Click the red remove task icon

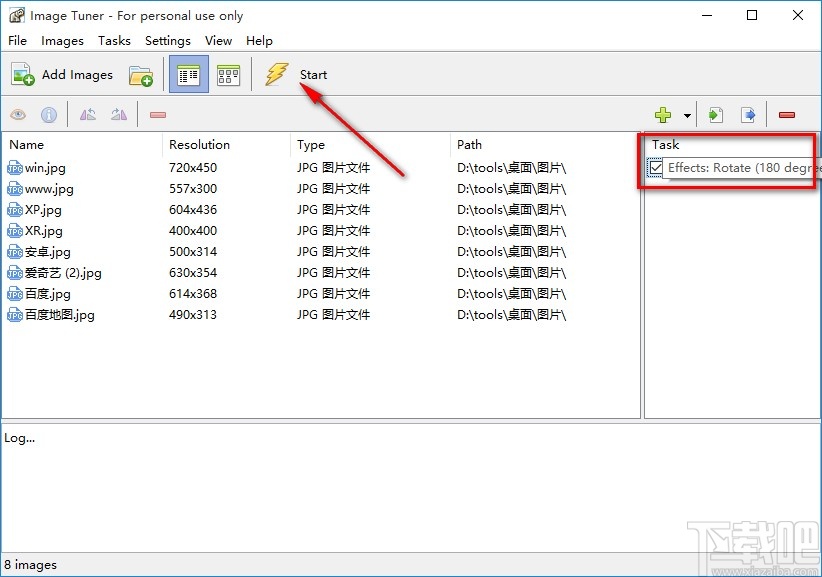click(787, 115)
